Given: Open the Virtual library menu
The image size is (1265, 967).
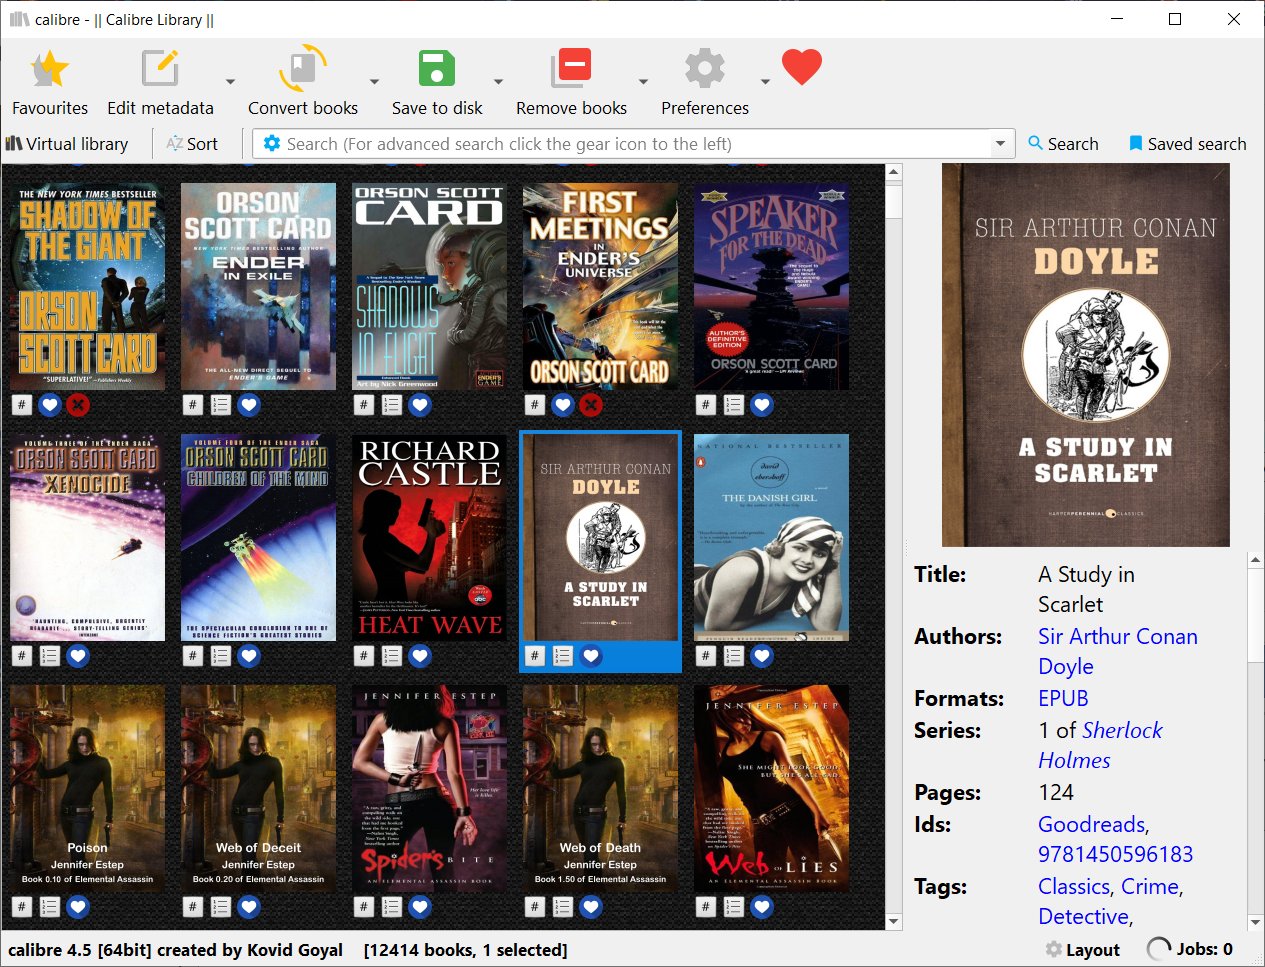Looking at the screenshot, I should coord(67,144).
